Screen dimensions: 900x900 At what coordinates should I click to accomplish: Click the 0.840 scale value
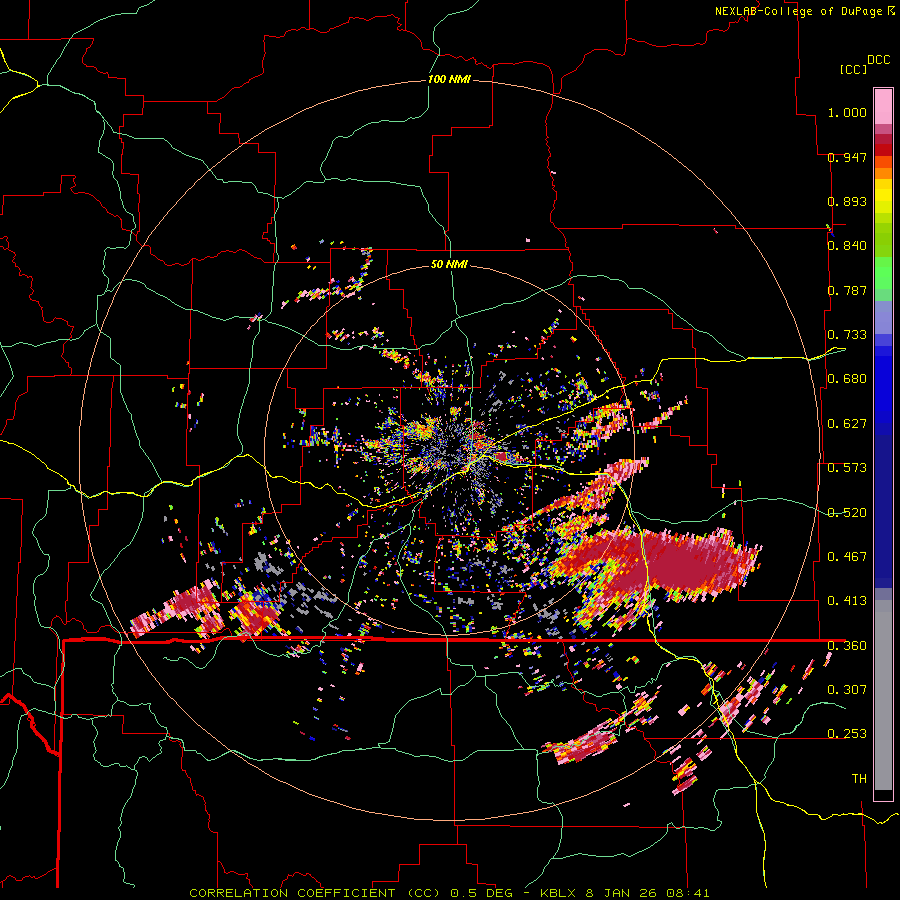[x=847, y=246]
